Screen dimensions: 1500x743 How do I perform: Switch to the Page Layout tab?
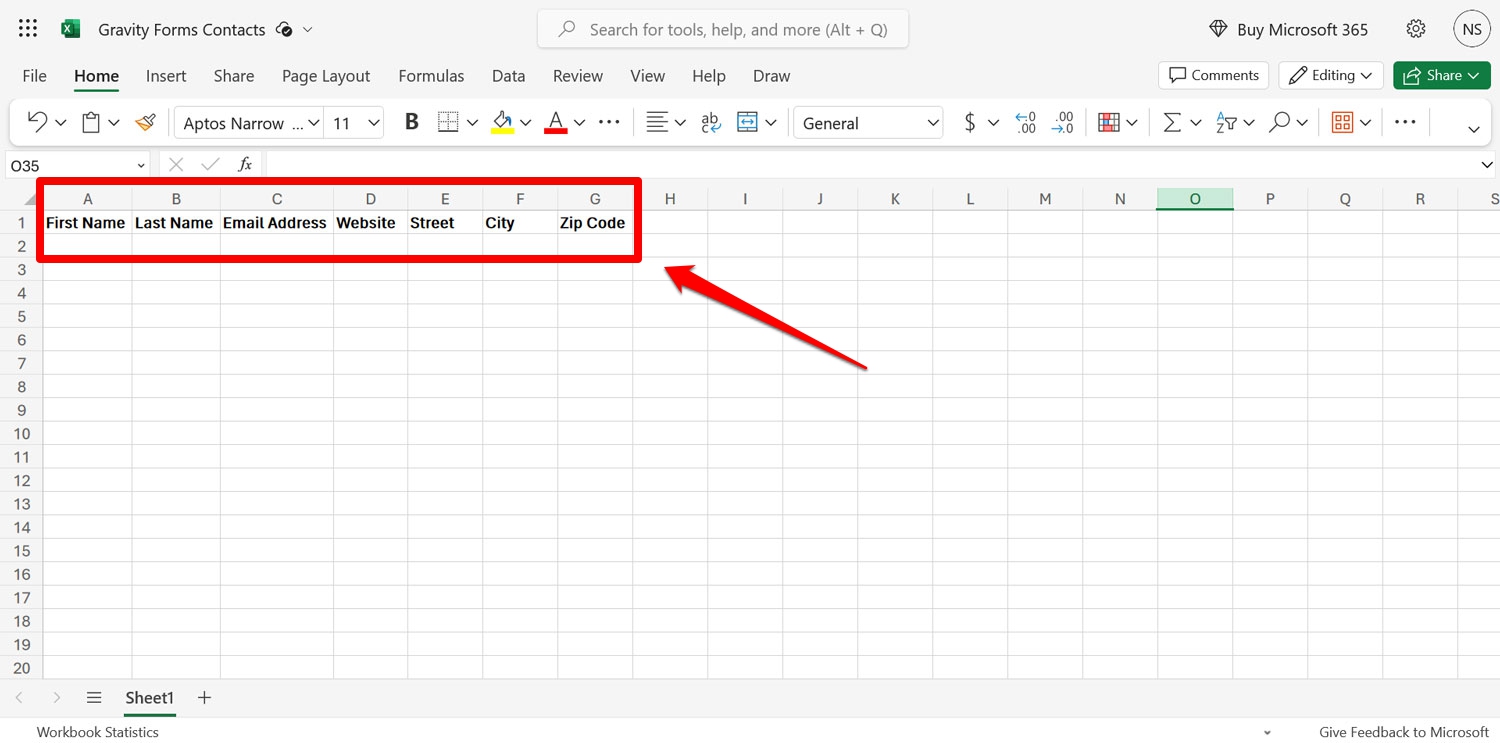pos(326,76)
